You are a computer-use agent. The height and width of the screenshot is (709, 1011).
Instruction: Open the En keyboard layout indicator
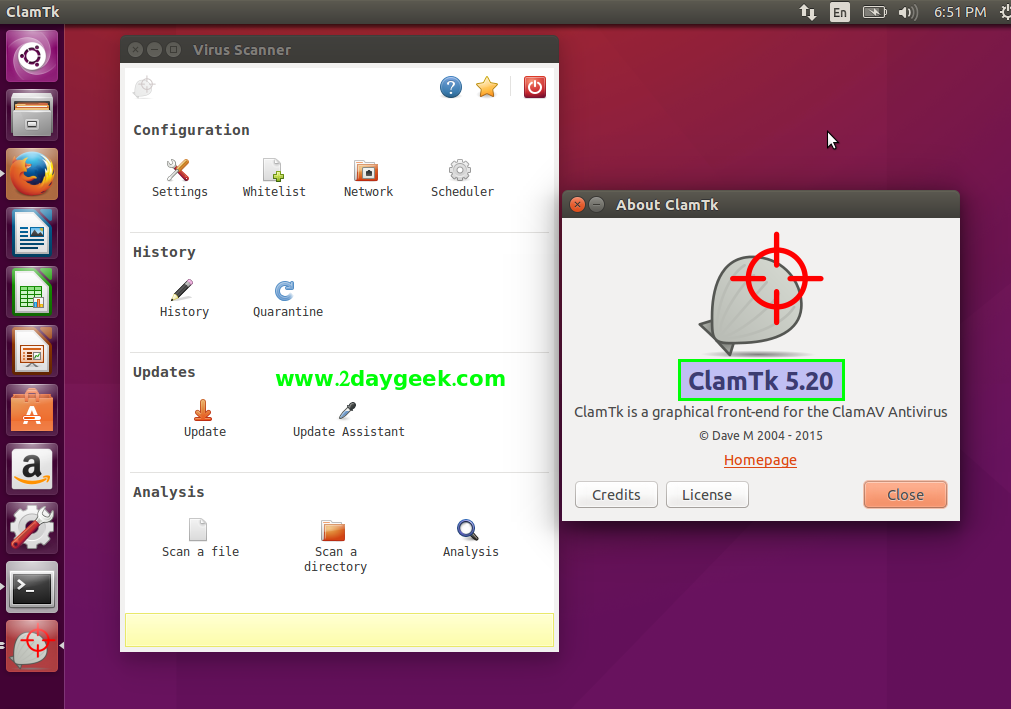(839, 12)
